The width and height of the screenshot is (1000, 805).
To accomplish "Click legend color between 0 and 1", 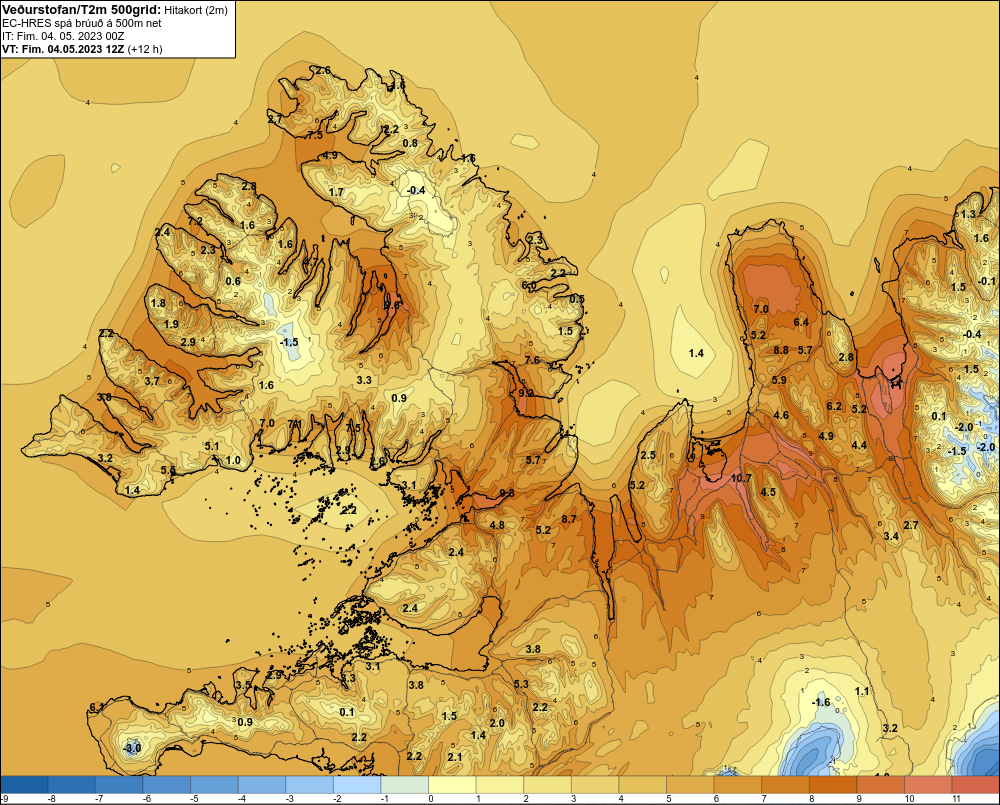I will tap(452, 785).
